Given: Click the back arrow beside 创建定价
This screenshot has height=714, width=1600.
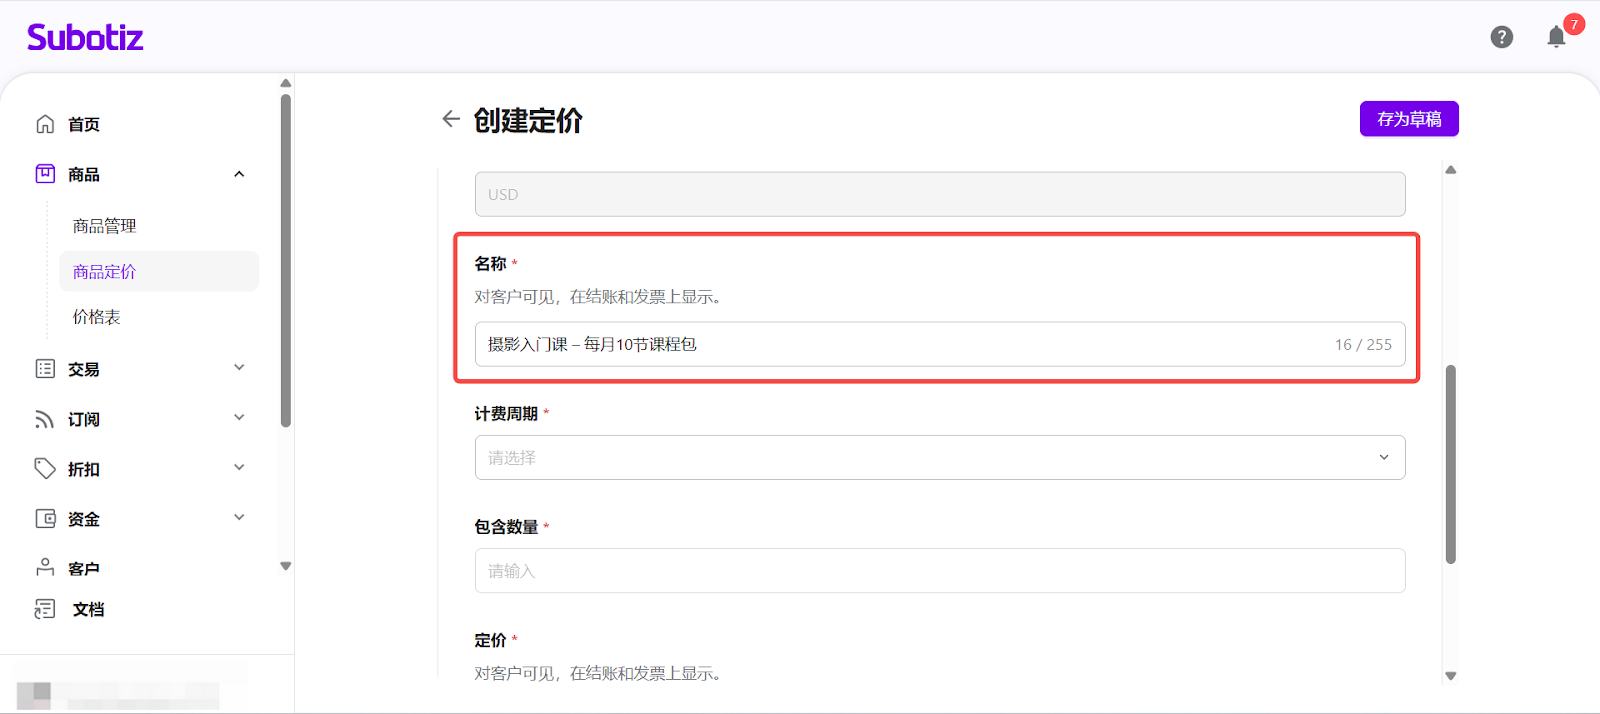Looking at the screenshot, I should pos(451,119).
